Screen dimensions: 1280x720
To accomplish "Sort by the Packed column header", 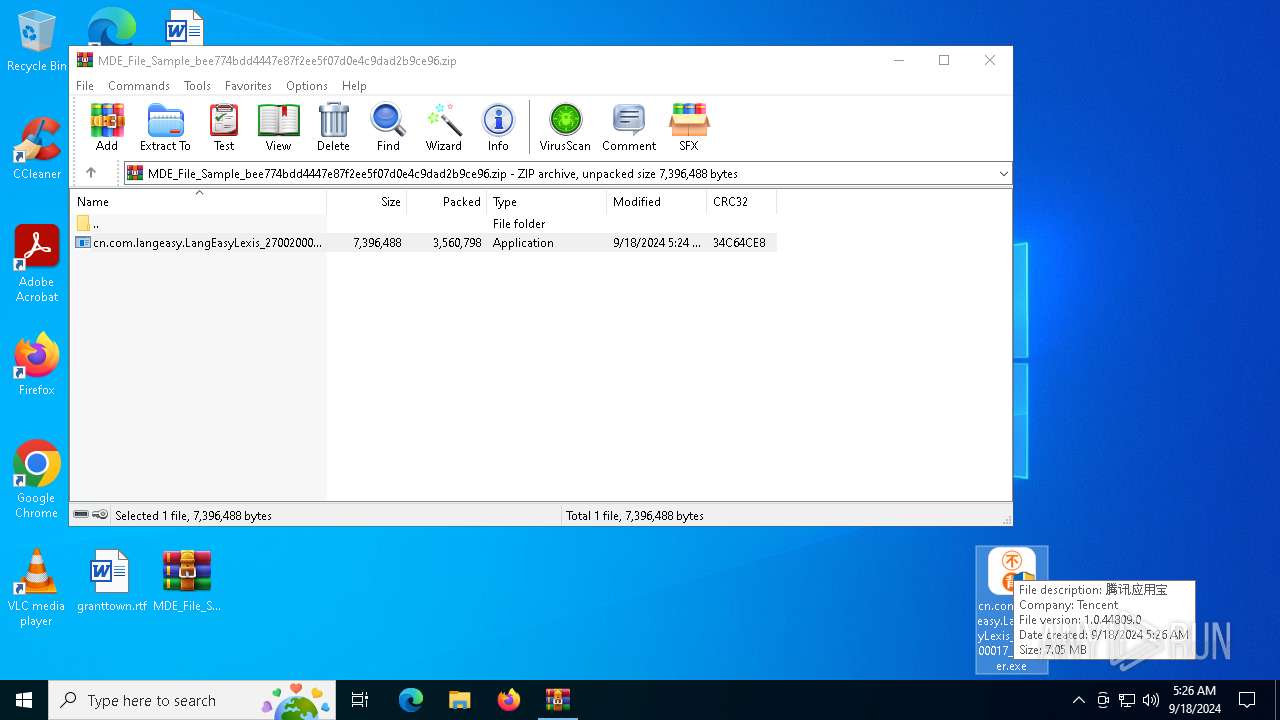I will point(447,202).
